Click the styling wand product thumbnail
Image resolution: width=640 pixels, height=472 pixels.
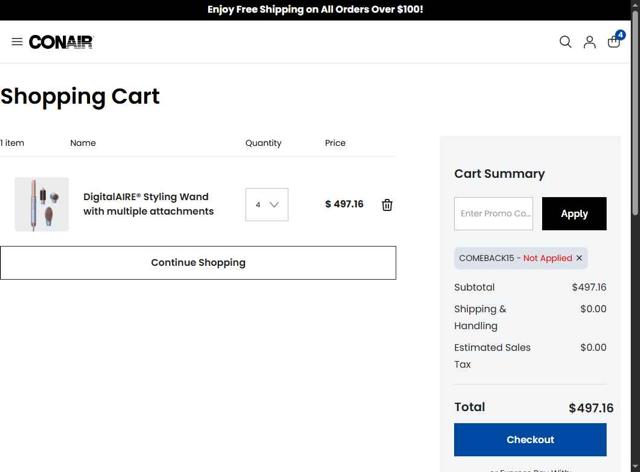[42, 204]
